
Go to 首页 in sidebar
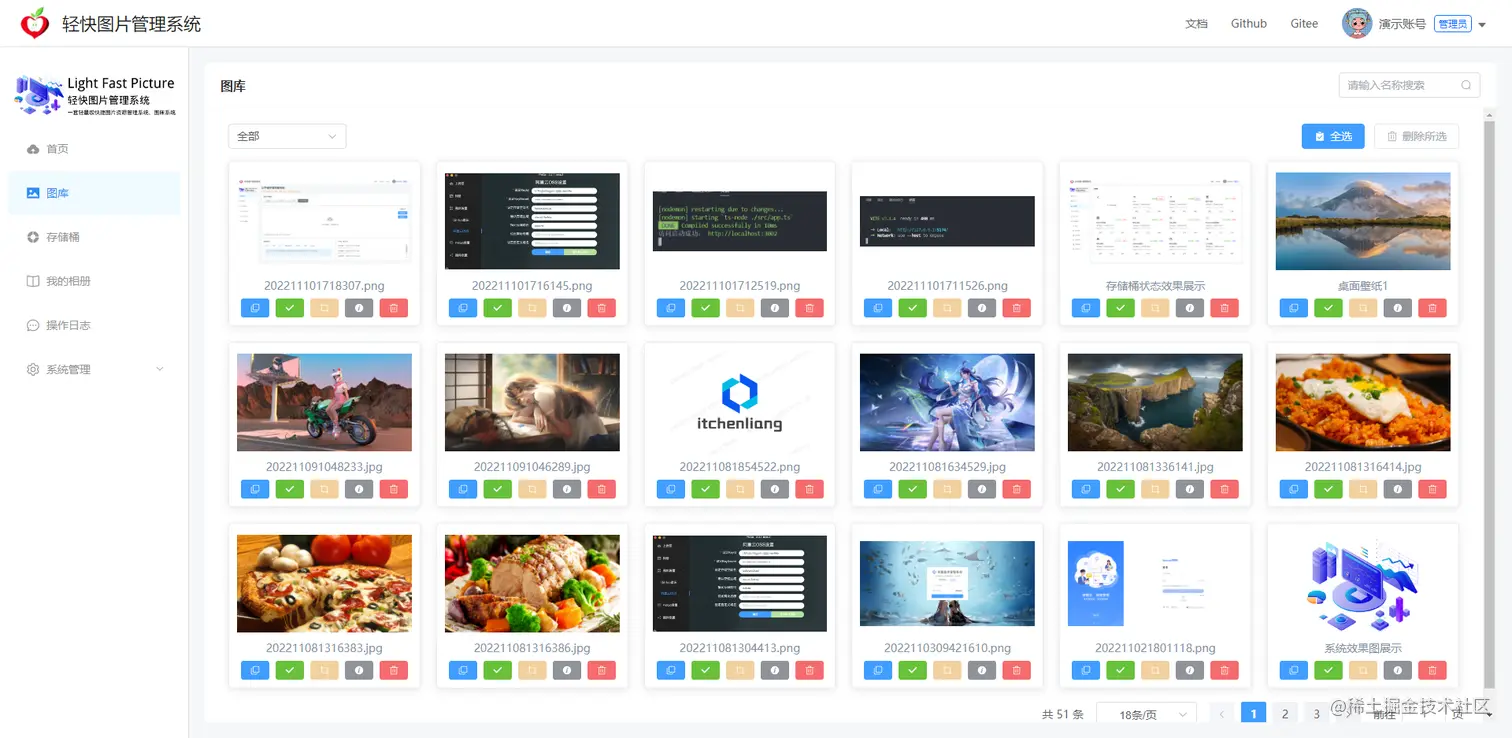pos(94,149)
